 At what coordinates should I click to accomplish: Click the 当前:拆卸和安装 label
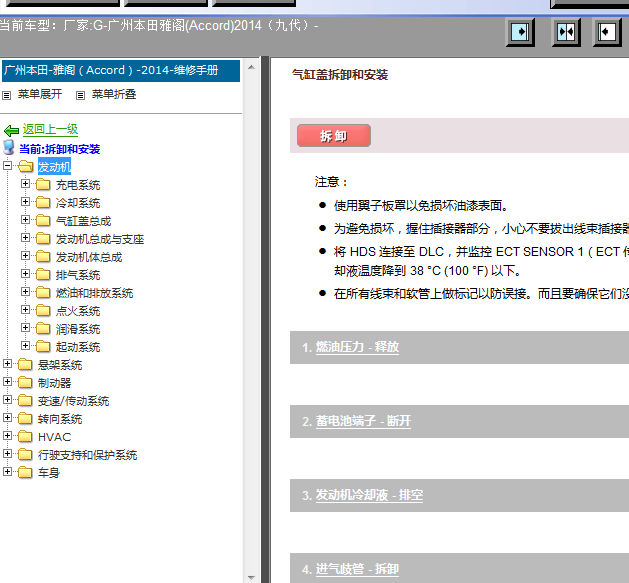tap(59, 149)
